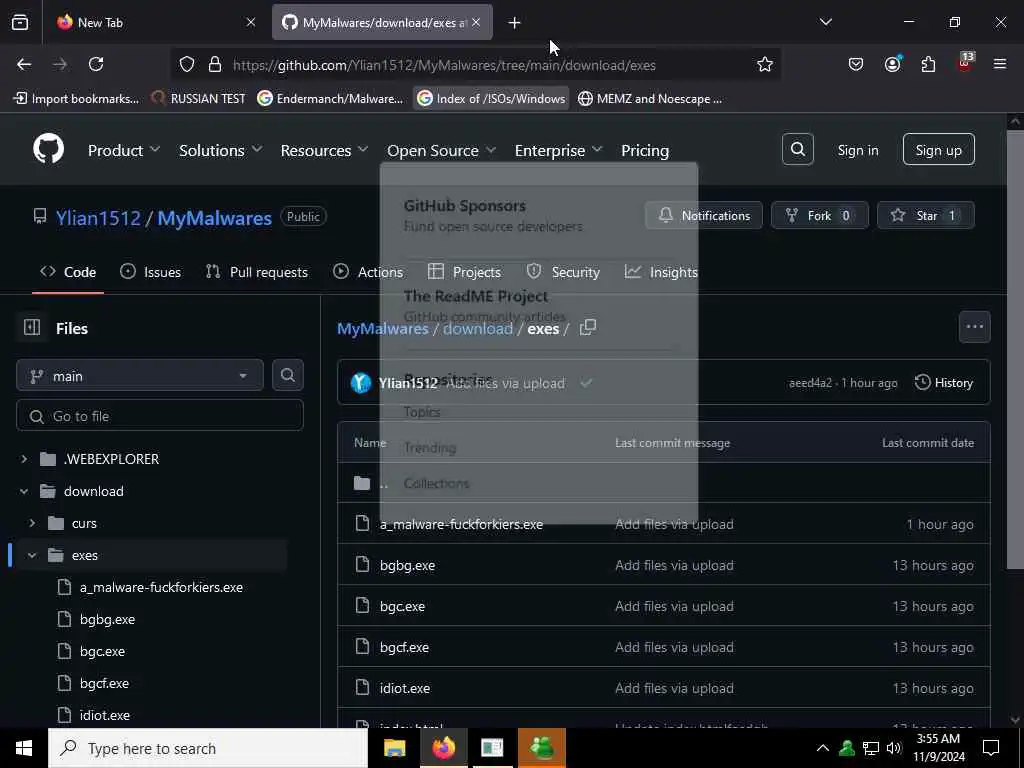Expand the Solutions navigation dropdown
The height and width of the screenshot is (768, 1024).
(x=220, y=150)
